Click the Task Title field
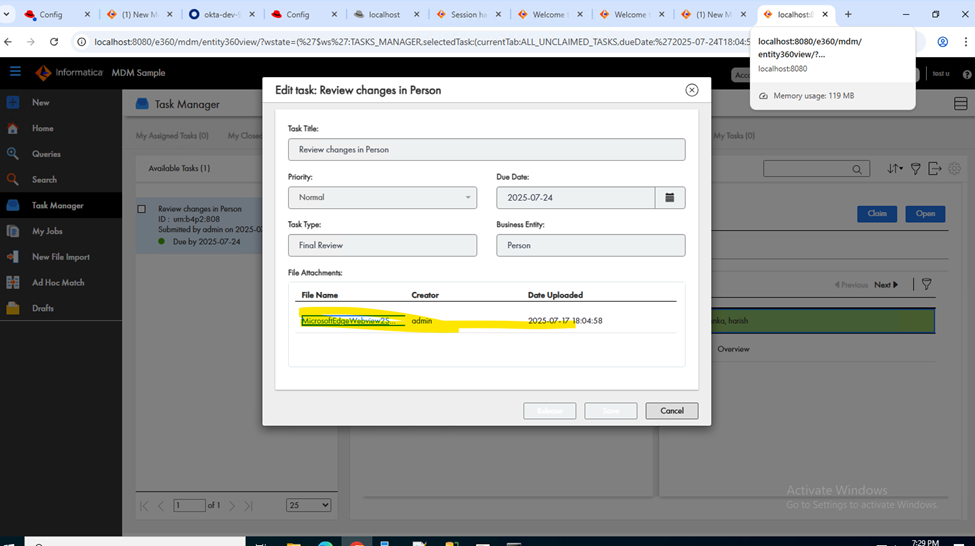Screen dimensions: 975x546 (x=487, y=149)
